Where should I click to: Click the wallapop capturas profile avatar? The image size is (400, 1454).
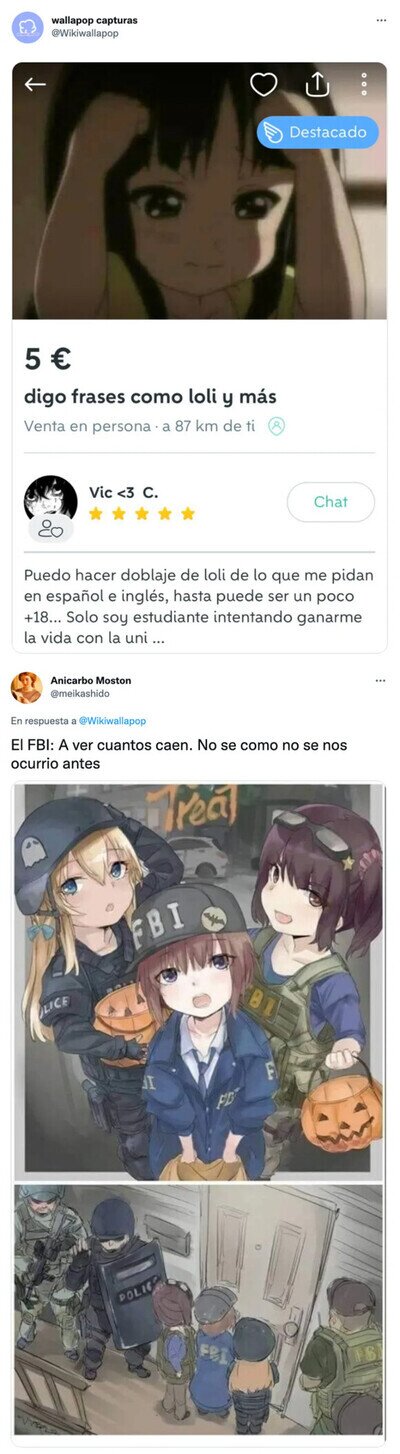point(27,27)
